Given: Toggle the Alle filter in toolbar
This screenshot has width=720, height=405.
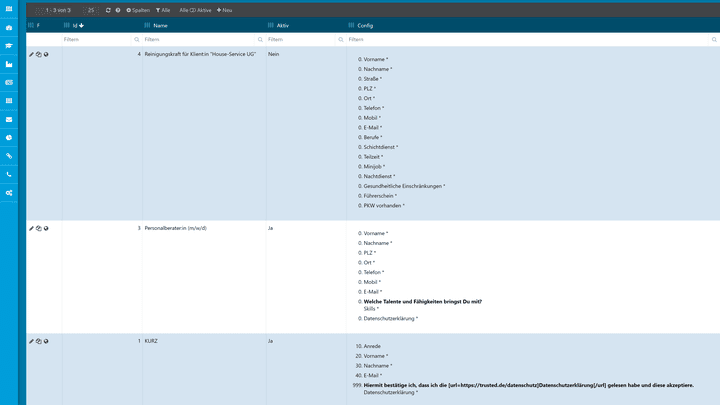Looking at the screenshot, I should point(163,10).
